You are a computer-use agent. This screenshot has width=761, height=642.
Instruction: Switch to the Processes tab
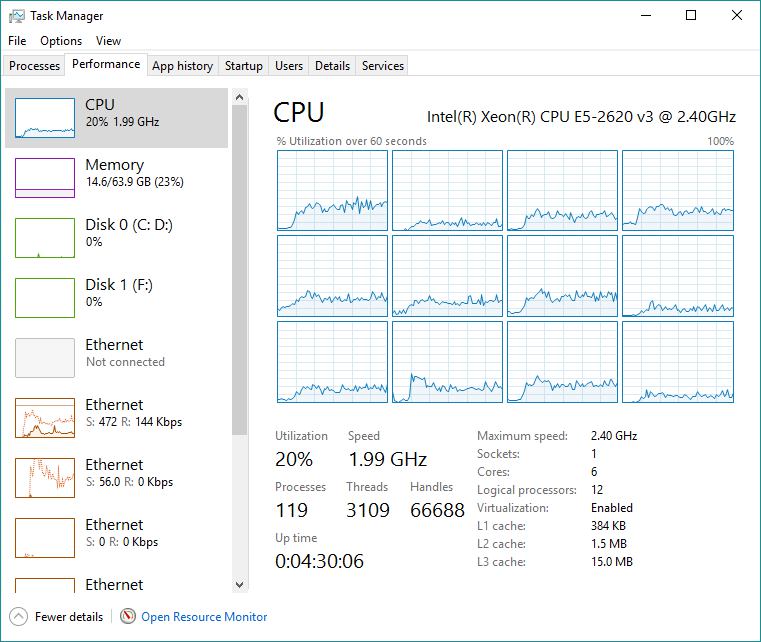(35, 66)
